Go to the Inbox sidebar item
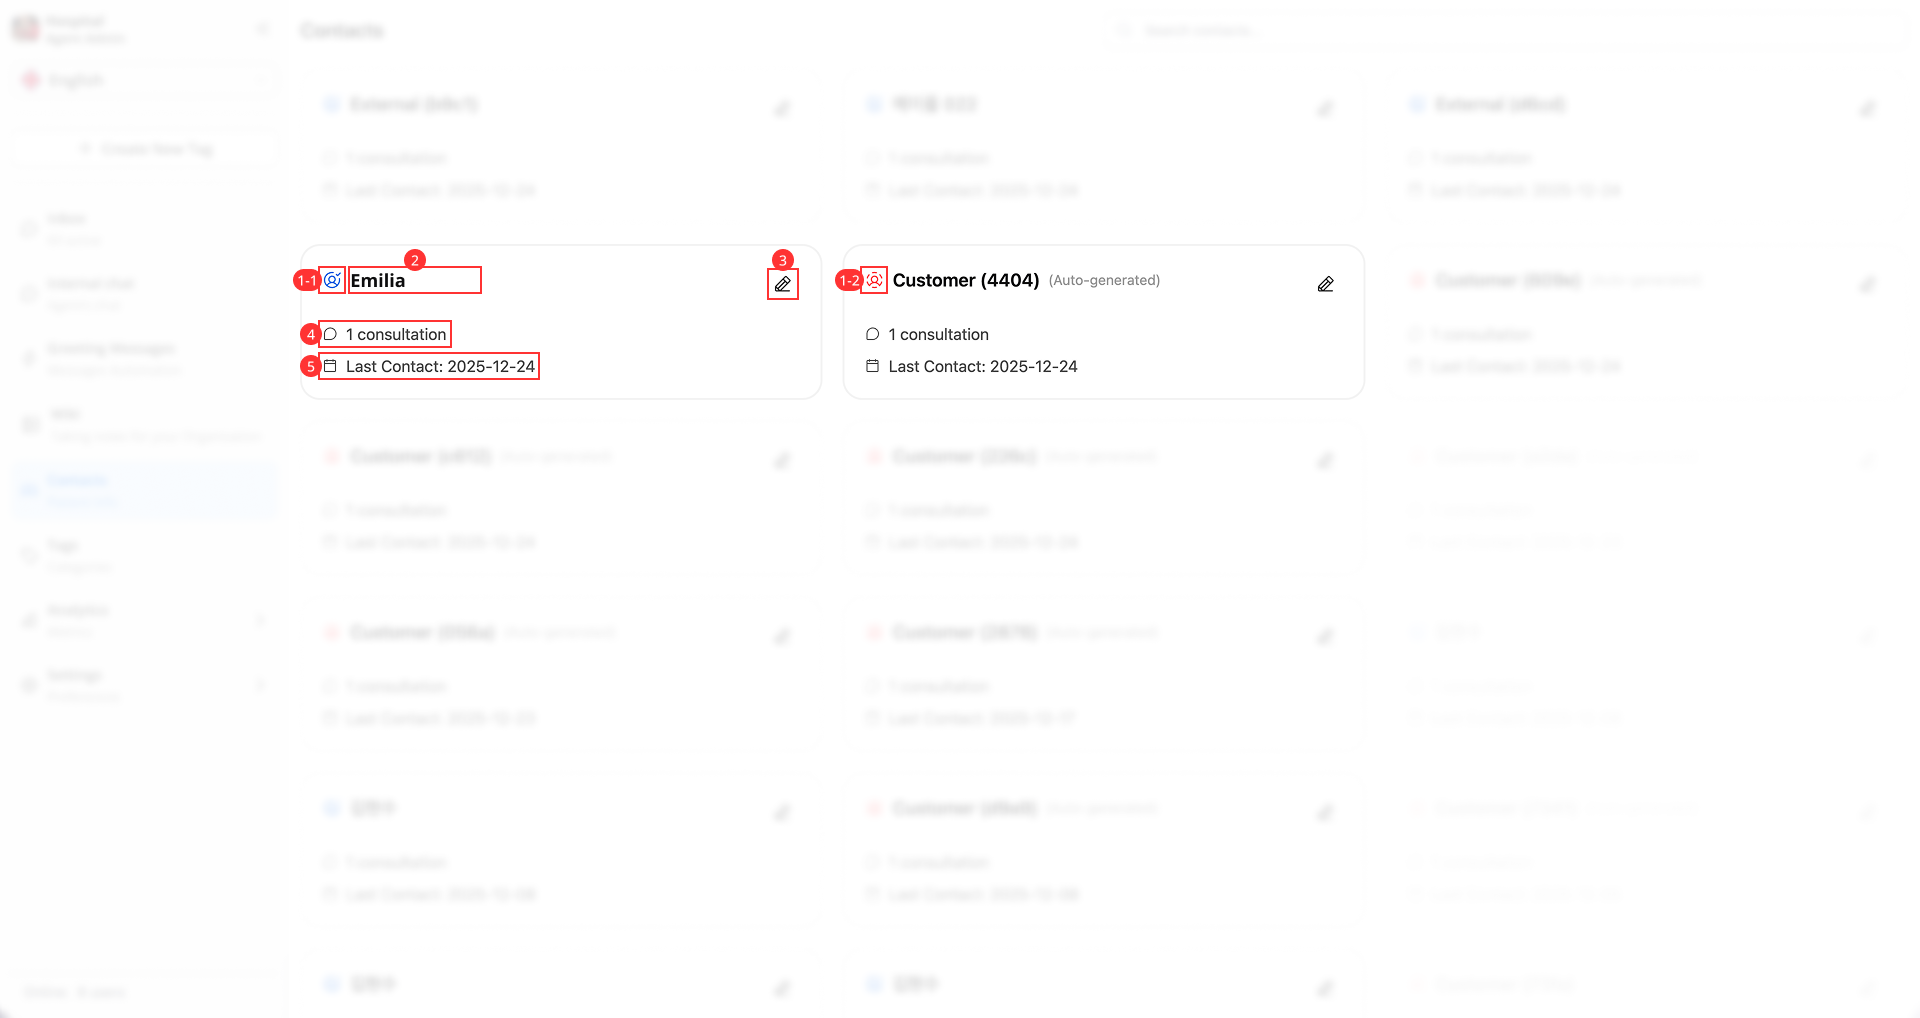Image resolution: width=1920 pixels, height=1018 pixels. pyautogui.click(x=145, y=229)
